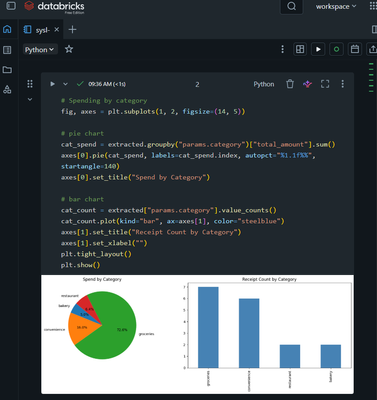Image resolution: width=377 pixels, height=400 pixels.
Task: Click the '# Spending by category' comment
Action: (104, 101)
